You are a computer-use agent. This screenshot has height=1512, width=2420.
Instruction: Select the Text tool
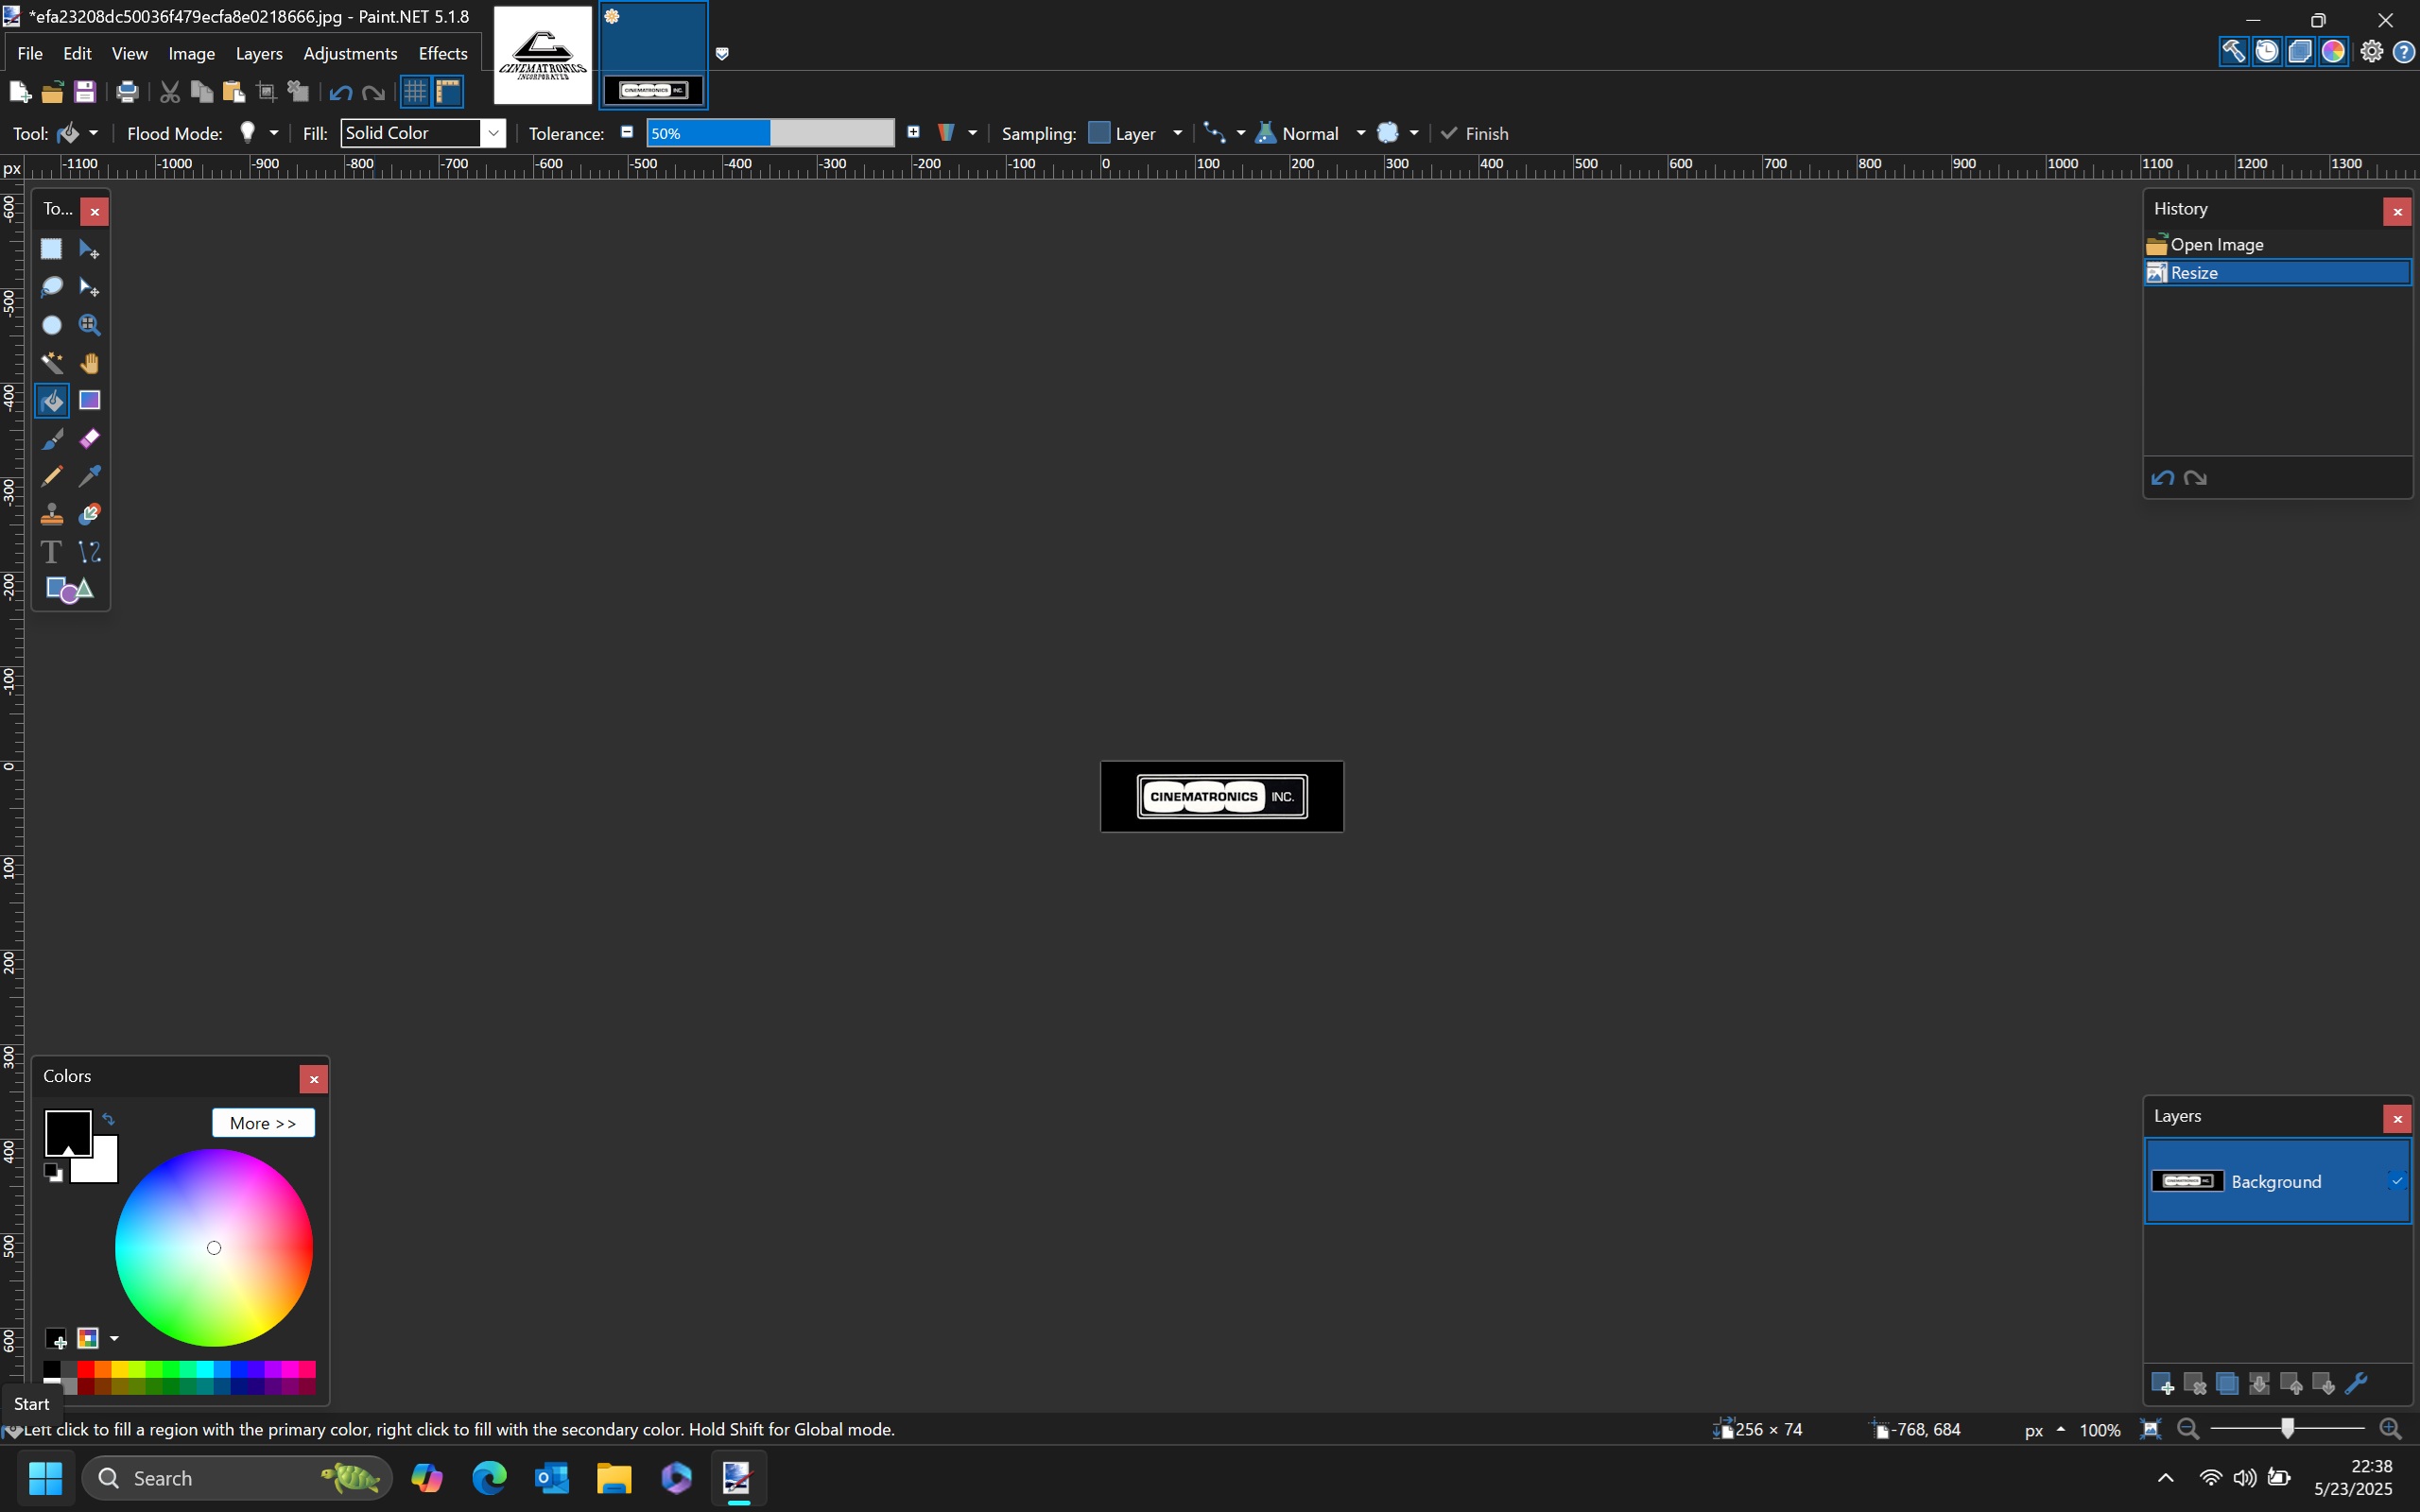tap(52, 552)
